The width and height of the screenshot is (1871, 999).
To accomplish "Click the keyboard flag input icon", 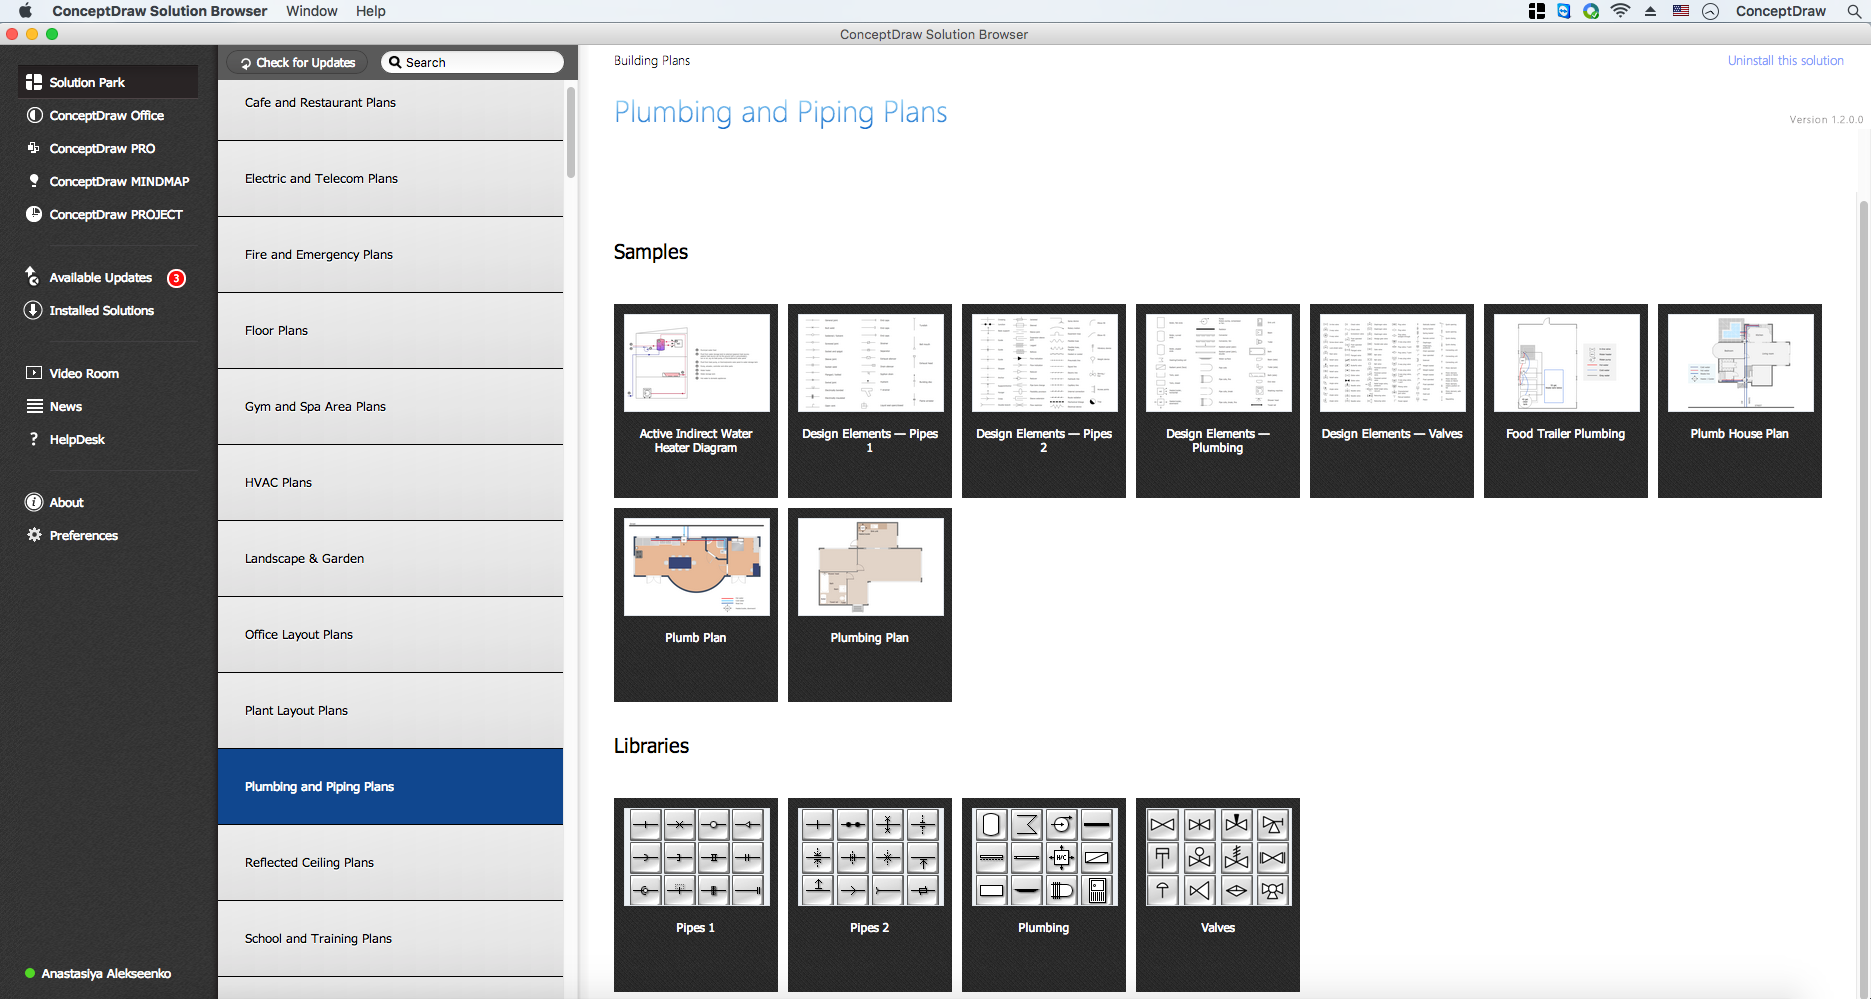I will (1681, 11).
